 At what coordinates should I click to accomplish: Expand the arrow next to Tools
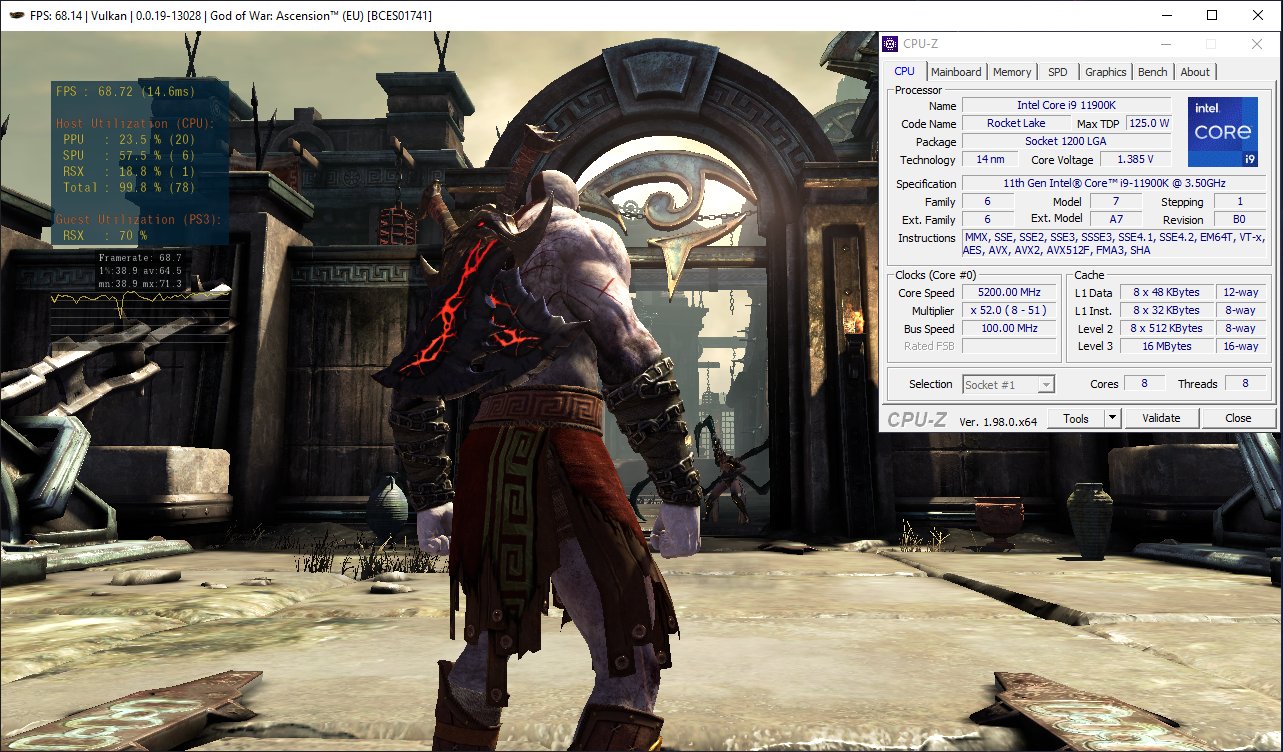coord(1110,417)
